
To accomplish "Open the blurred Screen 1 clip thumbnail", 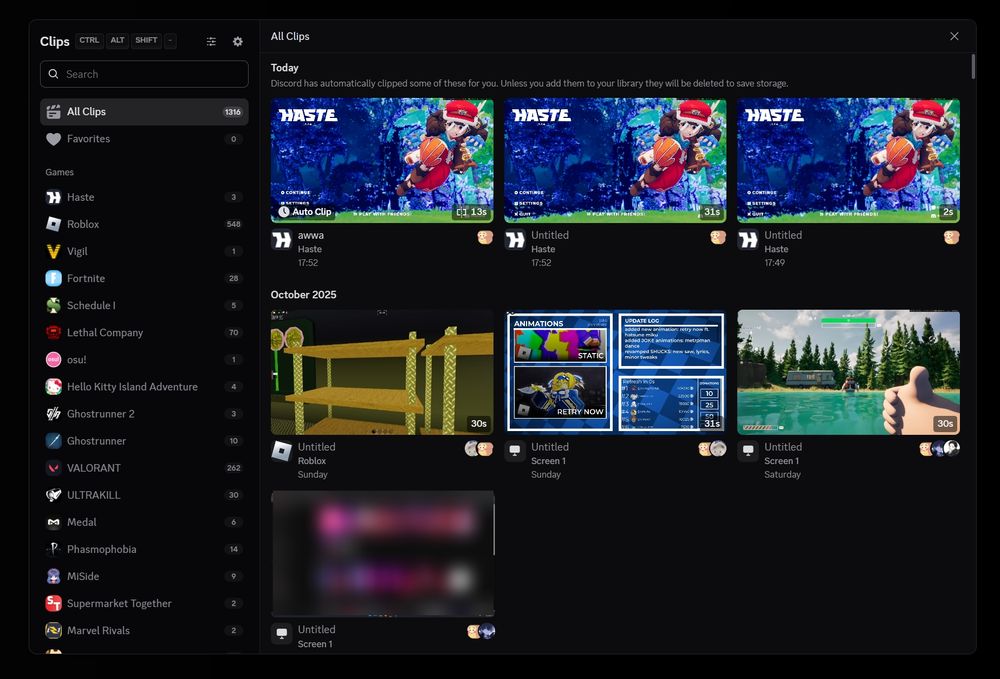I will click(x=383, y=553).
